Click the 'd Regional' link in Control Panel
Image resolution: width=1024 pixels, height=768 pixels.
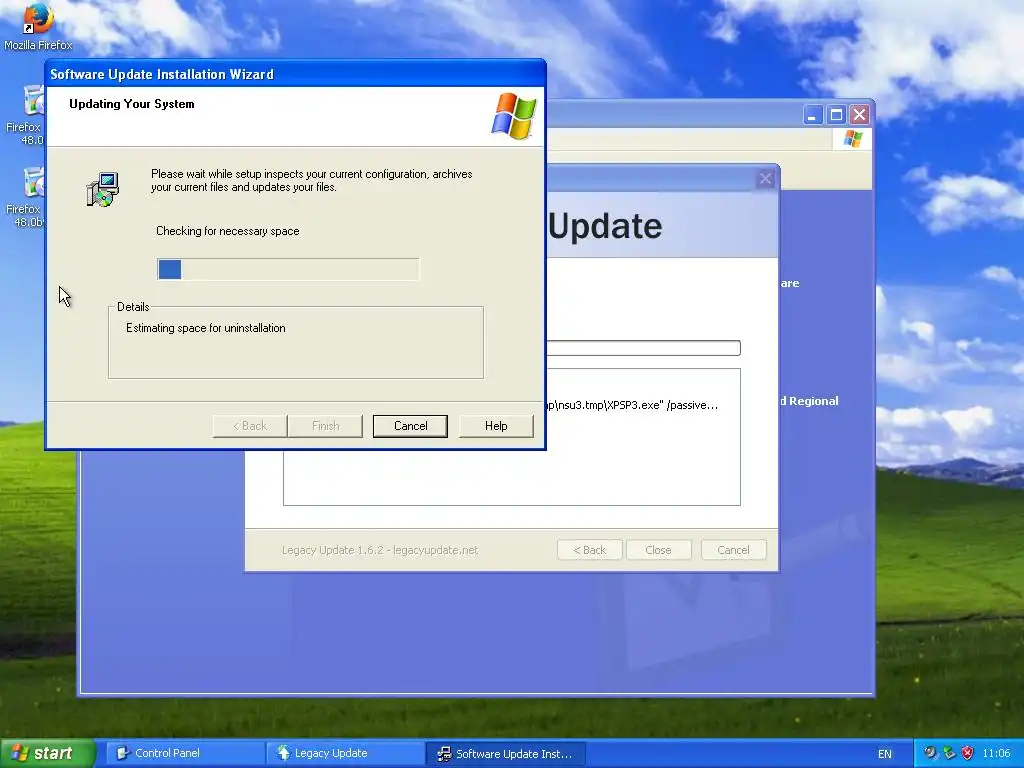click(x=809, y=401)
